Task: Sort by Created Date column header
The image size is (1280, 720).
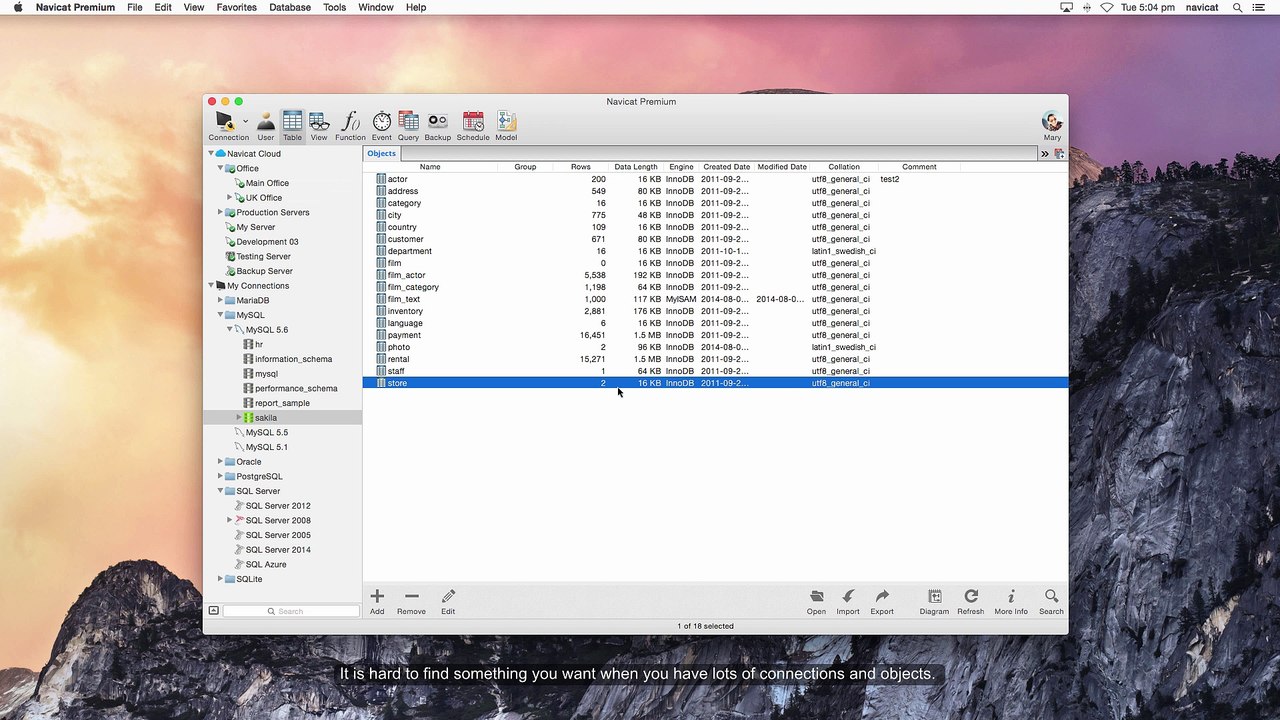Action: 726,167
